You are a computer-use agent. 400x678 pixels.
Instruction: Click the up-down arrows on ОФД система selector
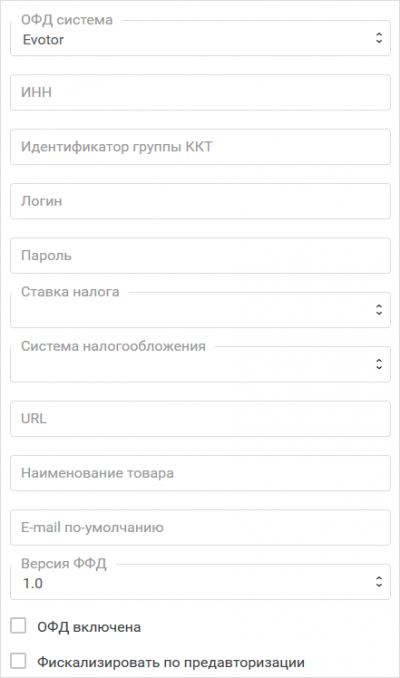(x=379, y=38)
